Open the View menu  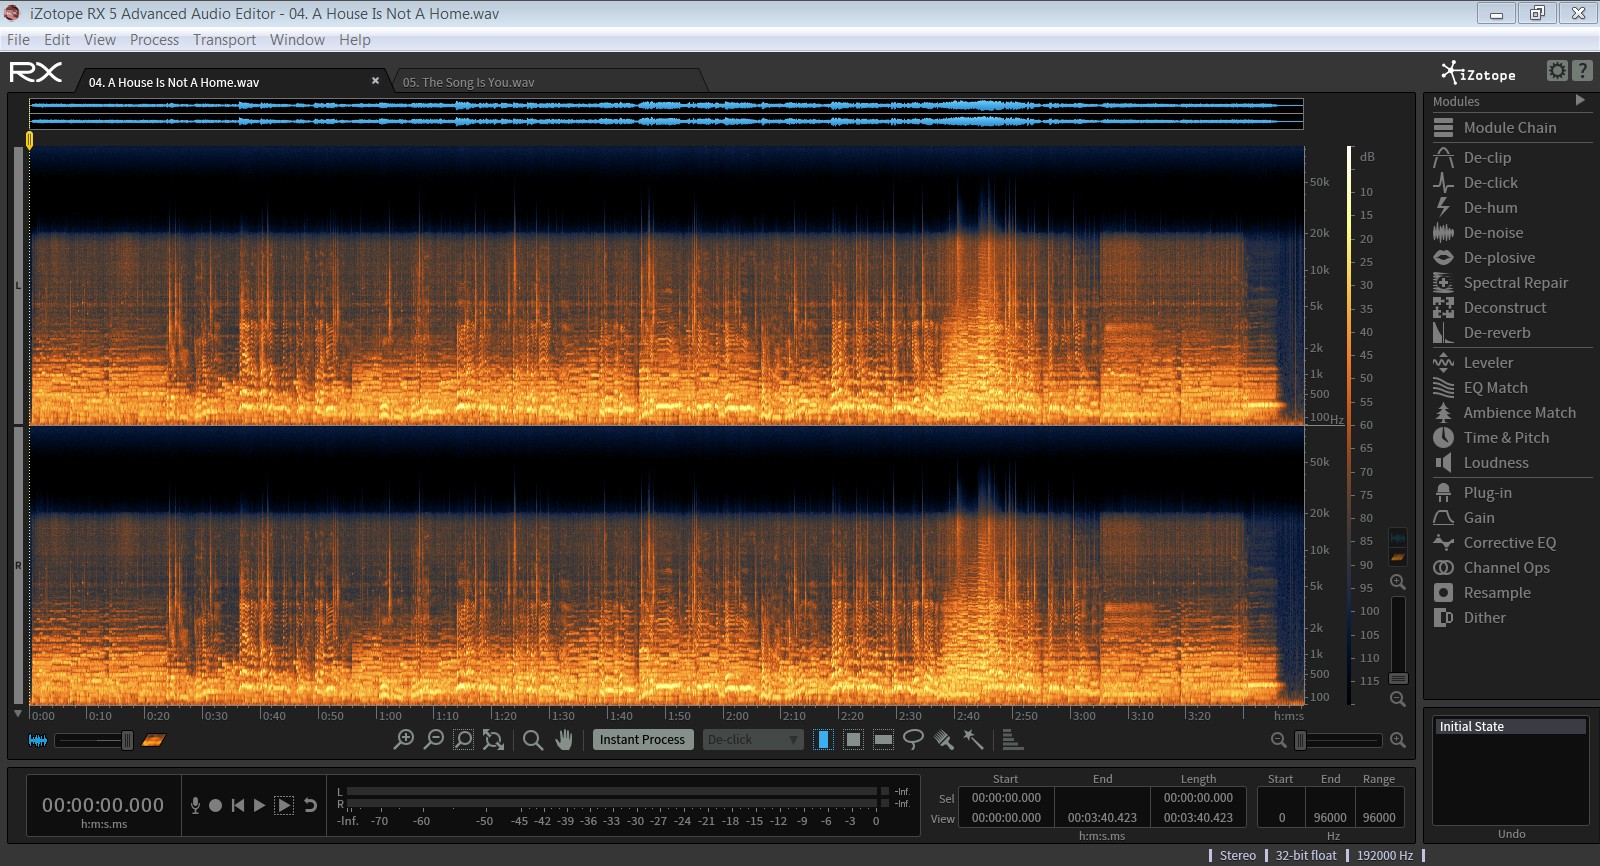[x=100, y=40]
